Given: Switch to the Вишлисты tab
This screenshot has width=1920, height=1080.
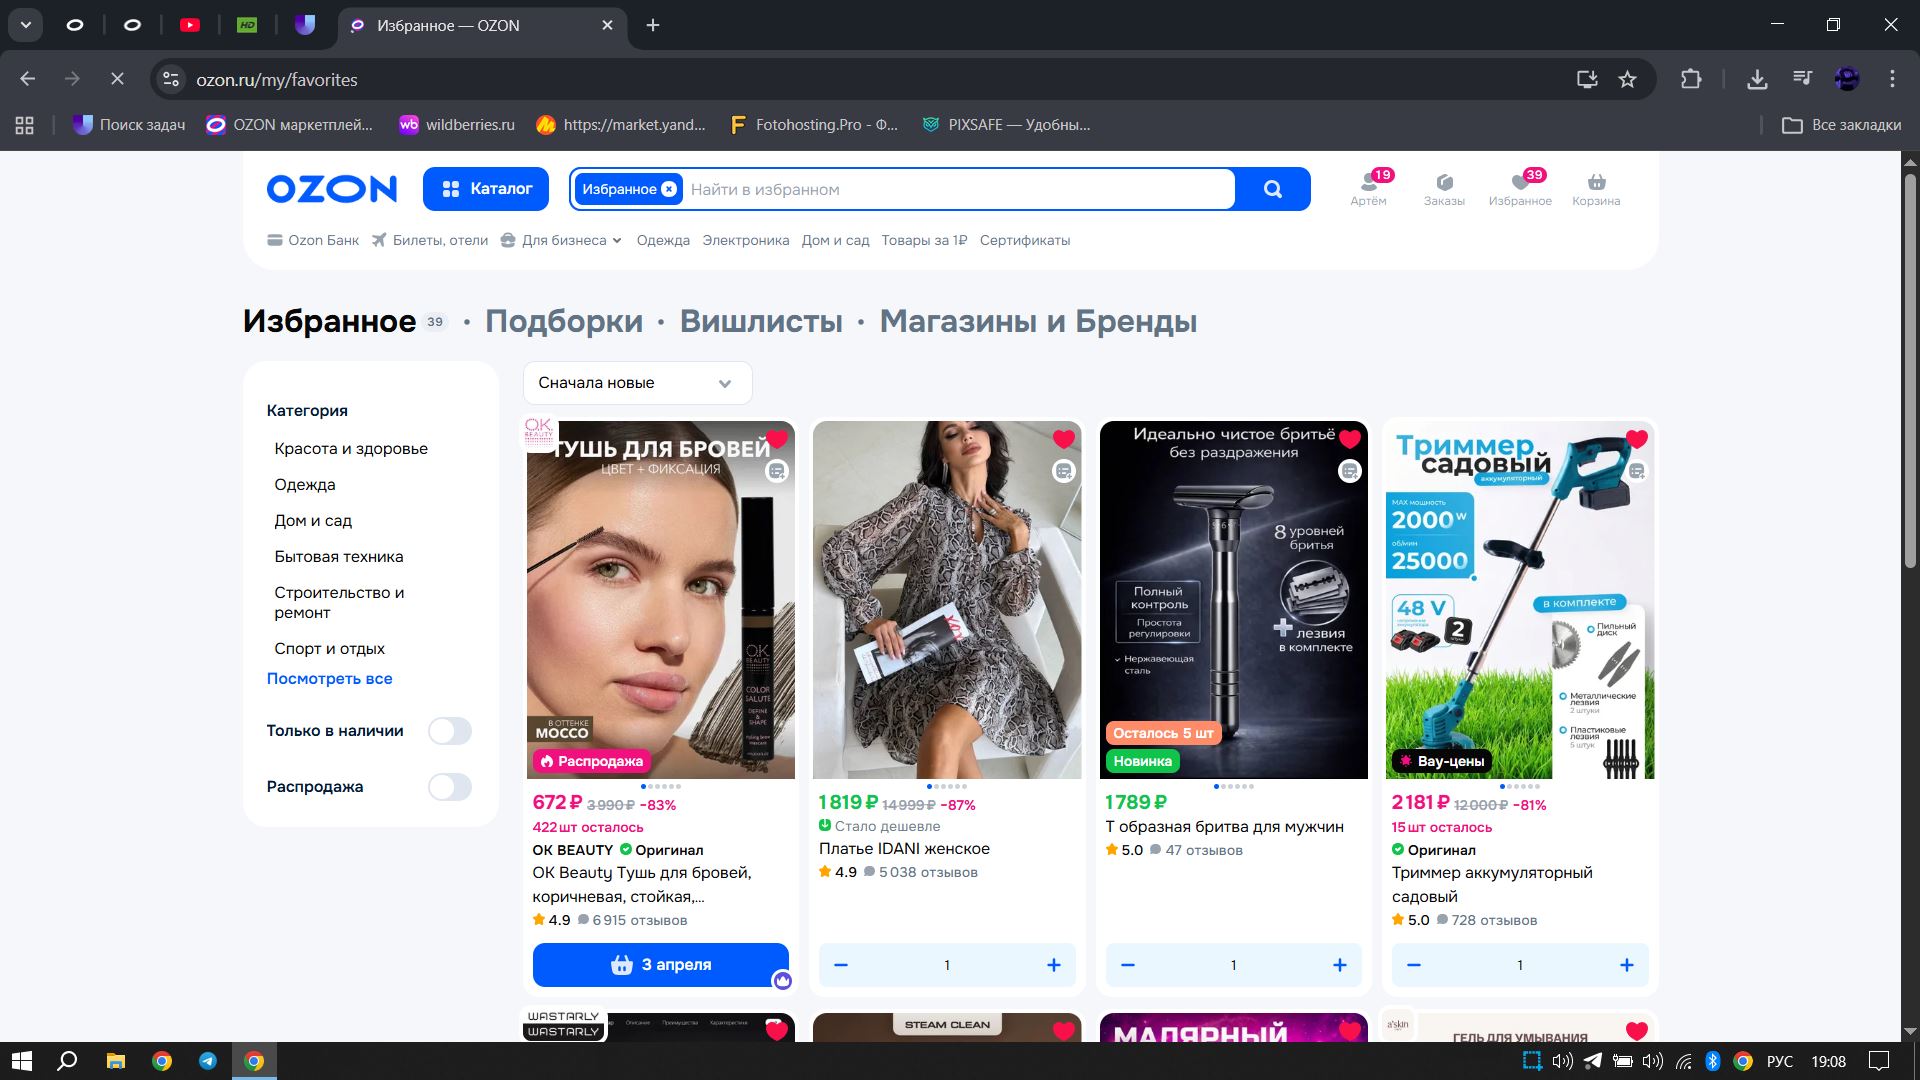Looking at the screenshot, I should [761, 321].
